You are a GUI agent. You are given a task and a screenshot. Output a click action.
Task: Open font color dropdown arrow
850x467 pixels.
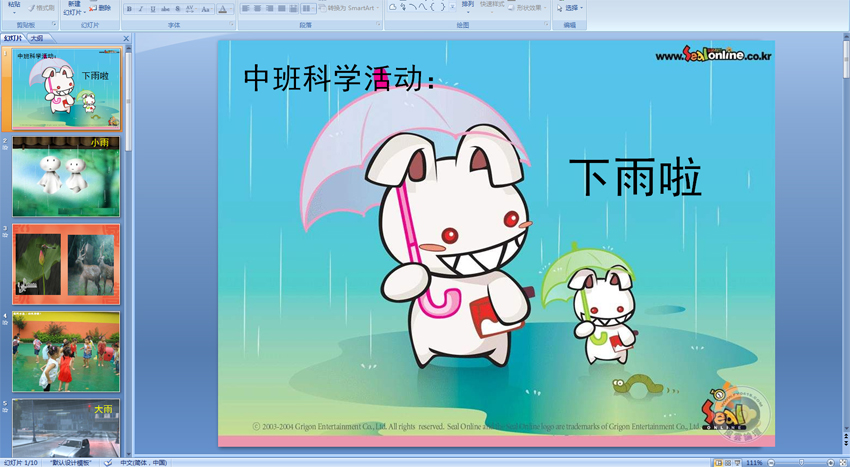[231, 9]
